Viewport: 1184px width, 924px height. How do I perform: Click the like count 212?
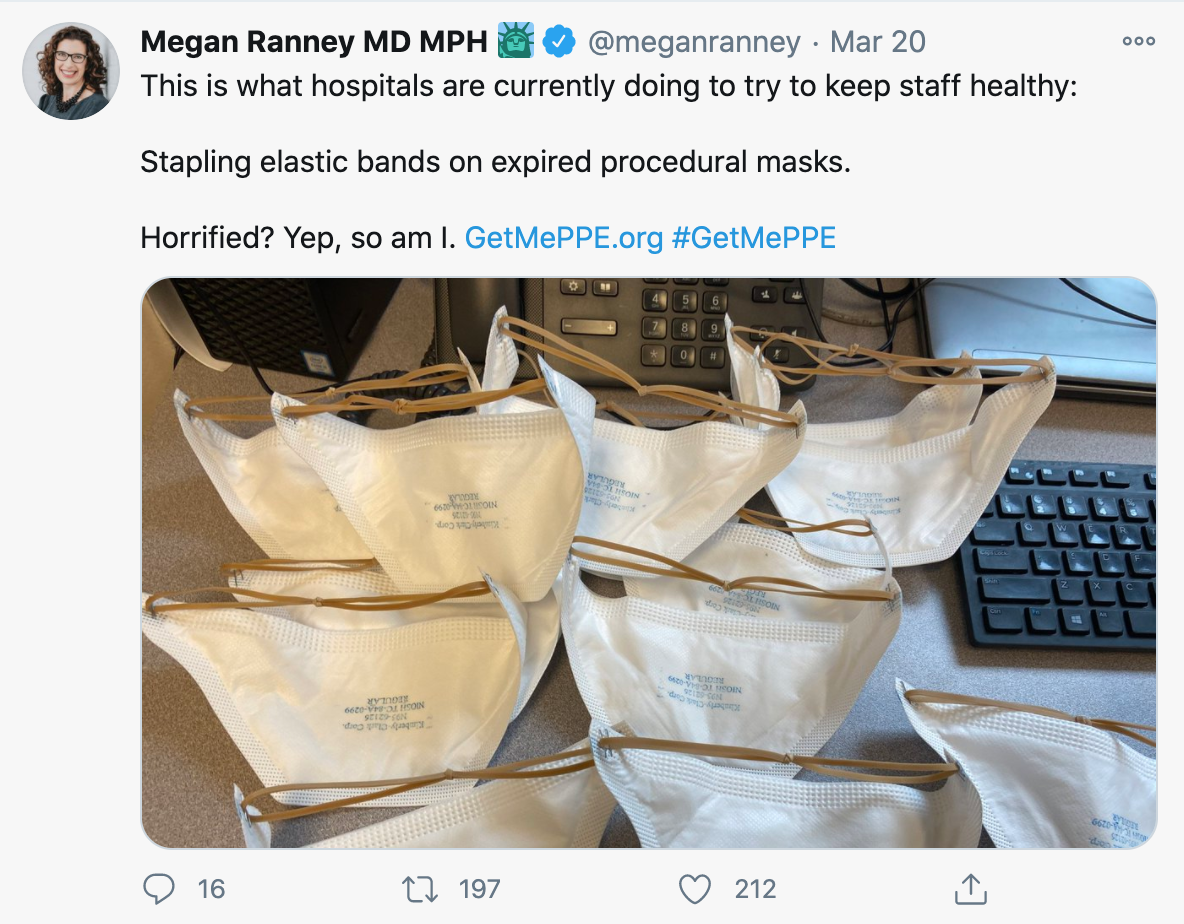coord(755,889)
